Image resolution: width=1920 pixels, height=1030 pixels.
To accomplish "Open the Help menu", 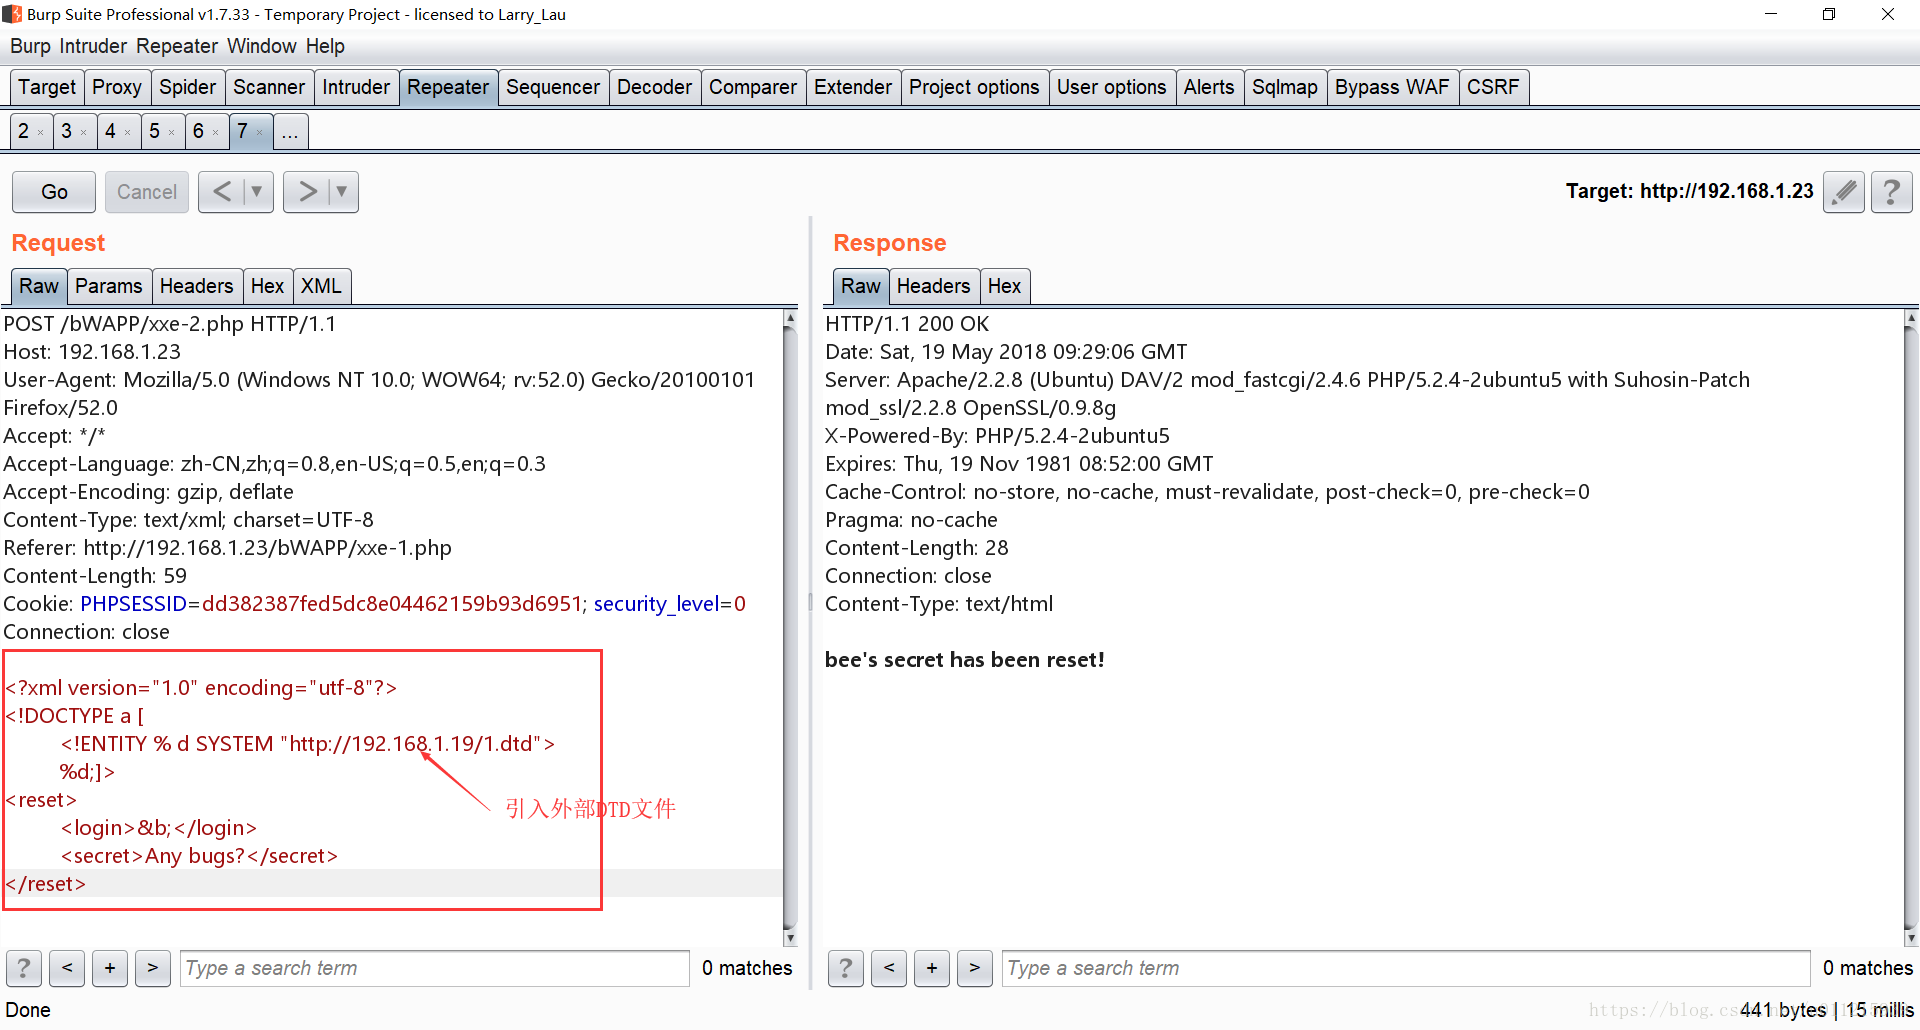I will coord(325,46).
